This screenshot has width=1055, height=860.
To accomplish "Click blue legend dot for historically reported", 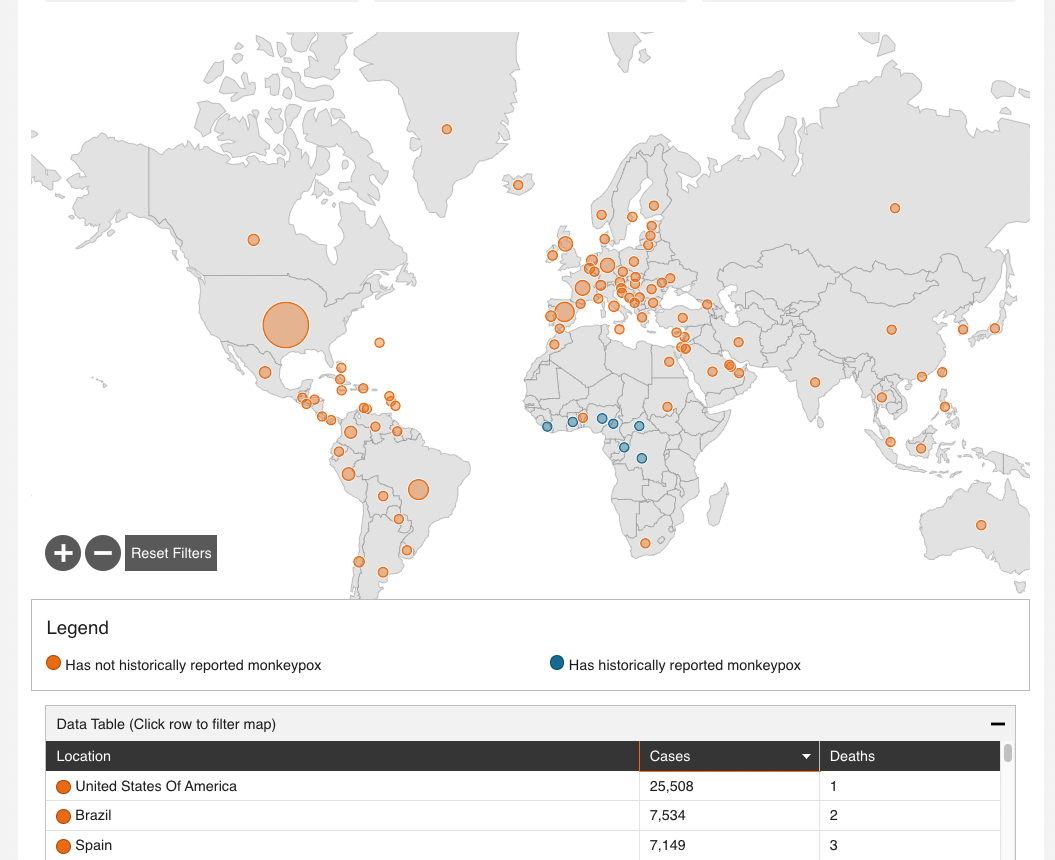I will pyautogui.click(x=557, y=663).
